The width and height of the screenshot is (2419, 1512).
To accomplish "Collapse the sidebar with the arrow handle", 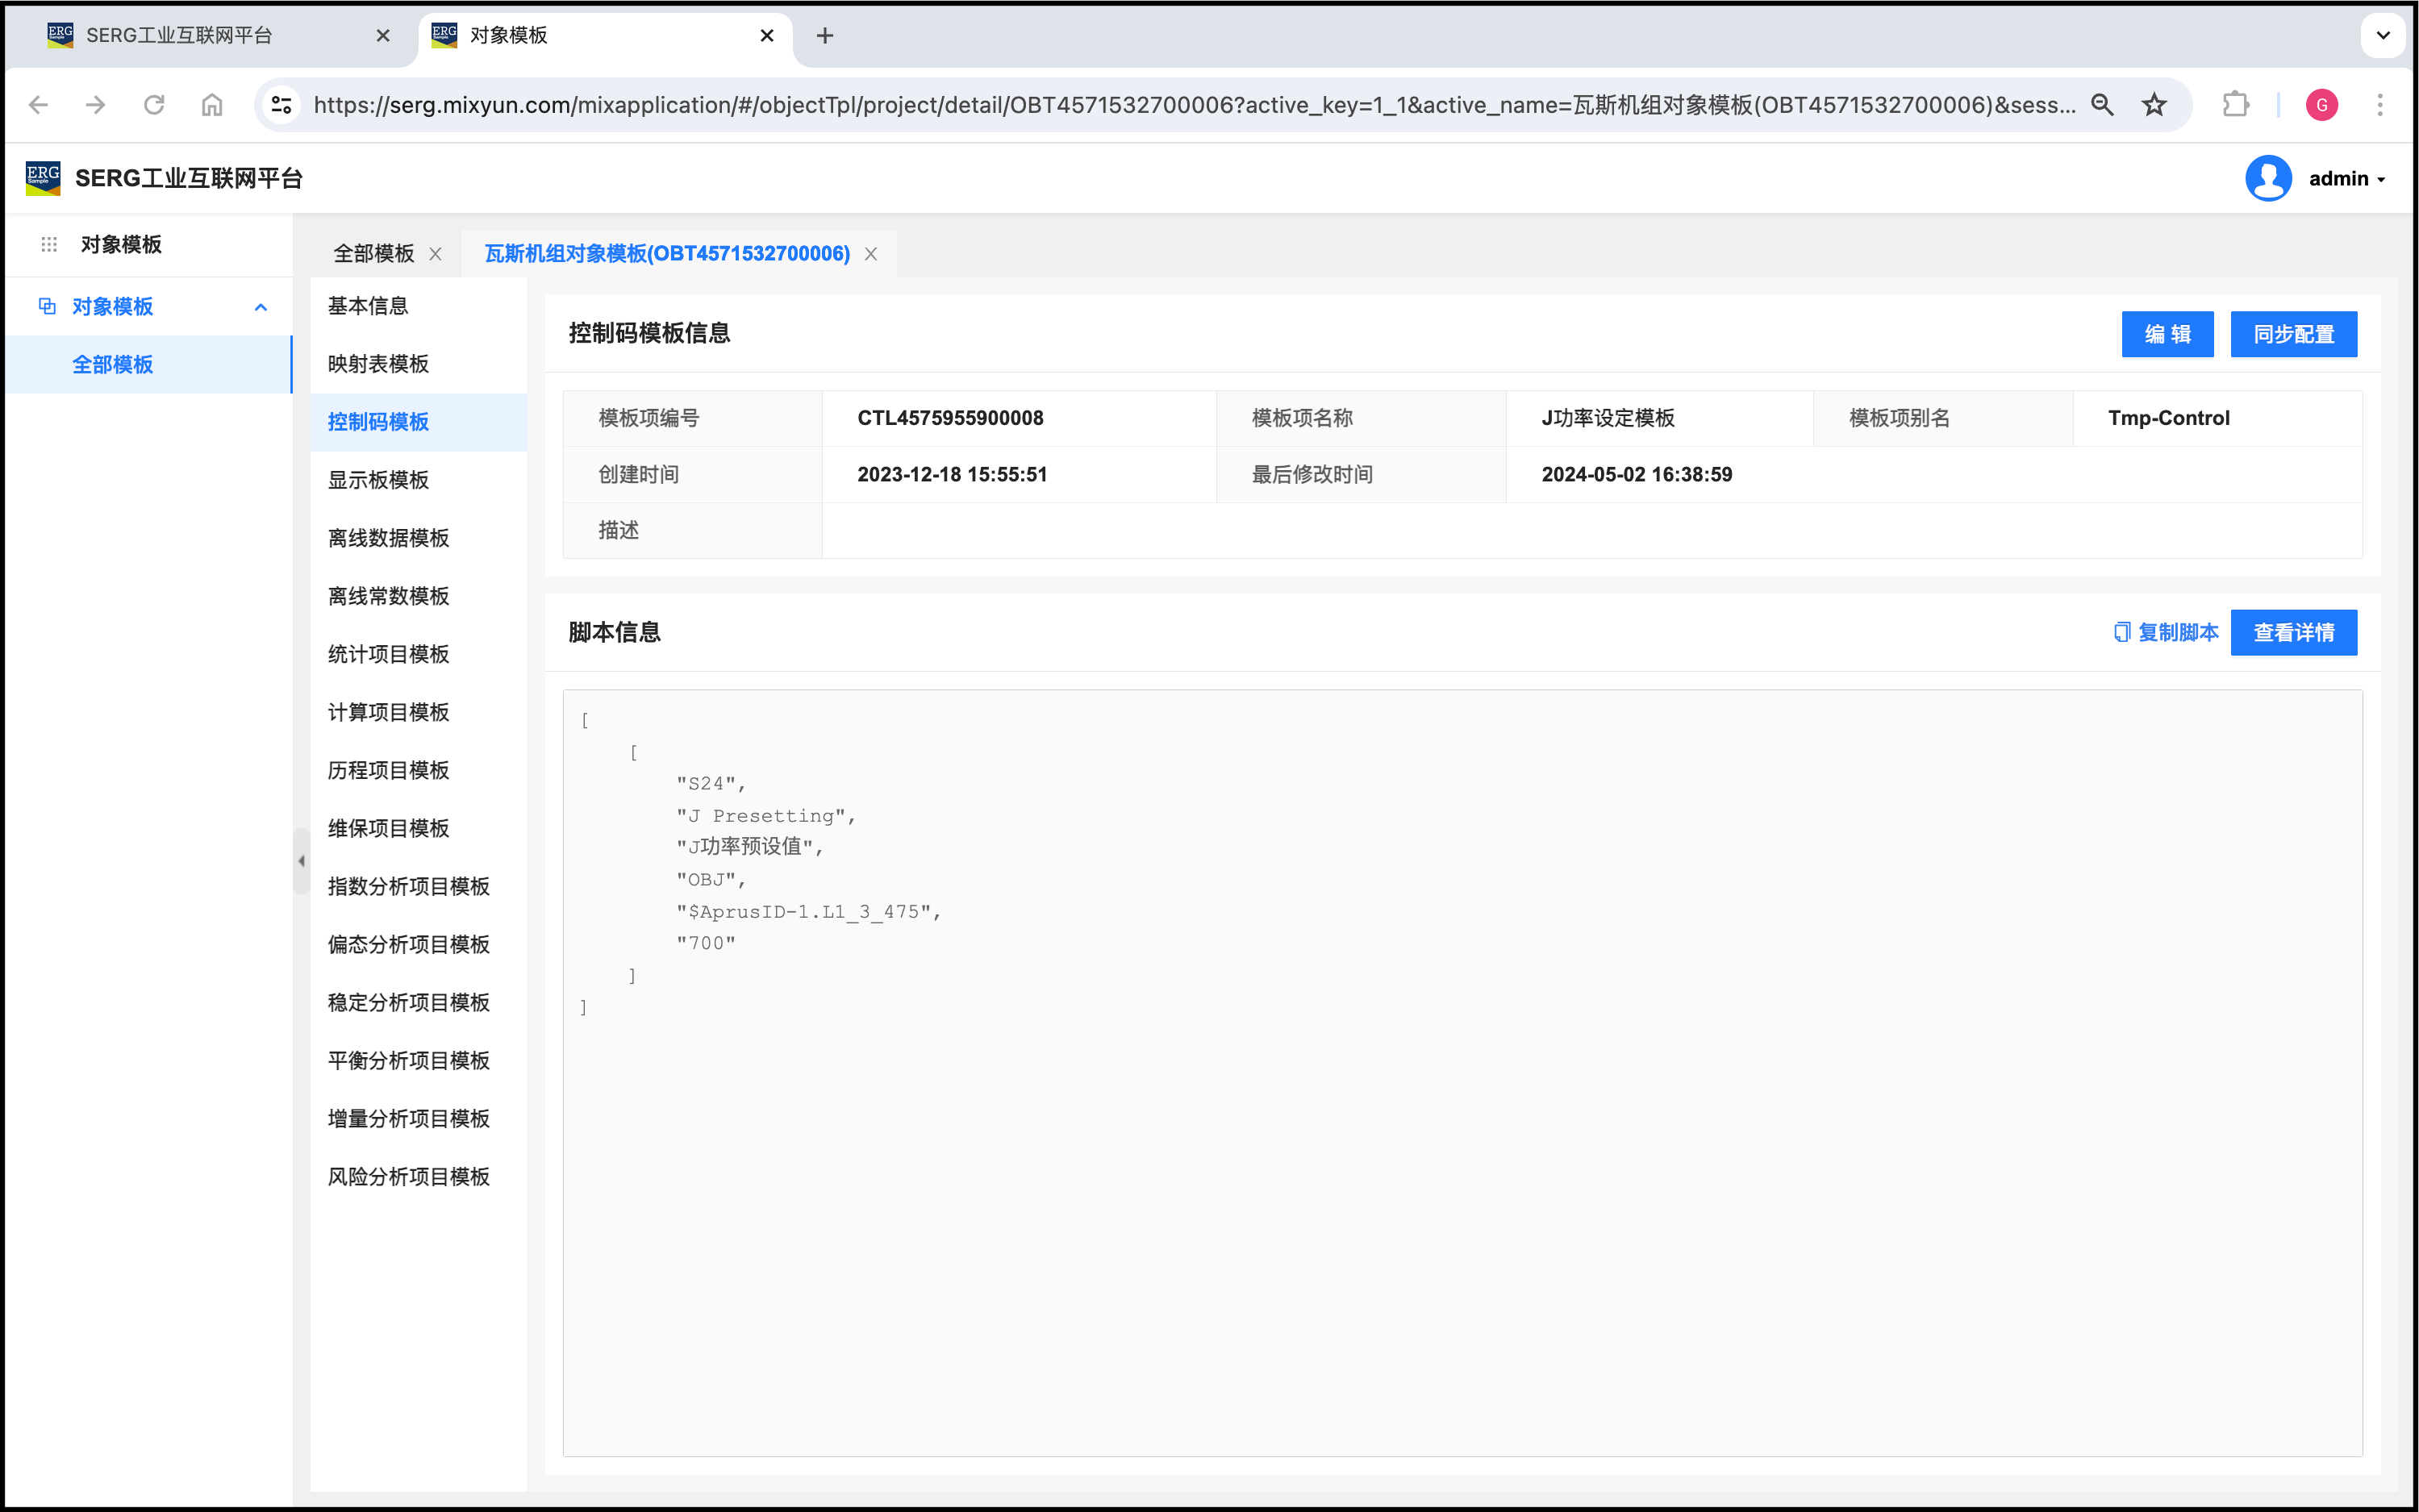I will click(301, 861).
